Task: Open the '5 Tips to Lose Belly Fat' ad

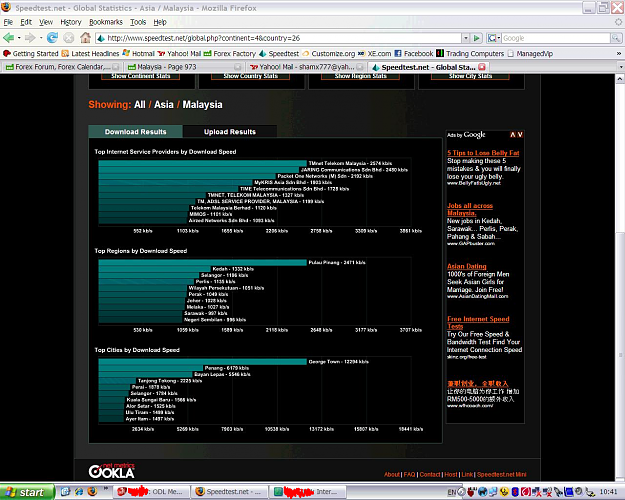Action: pyautogui.click(x=483, y=153)
